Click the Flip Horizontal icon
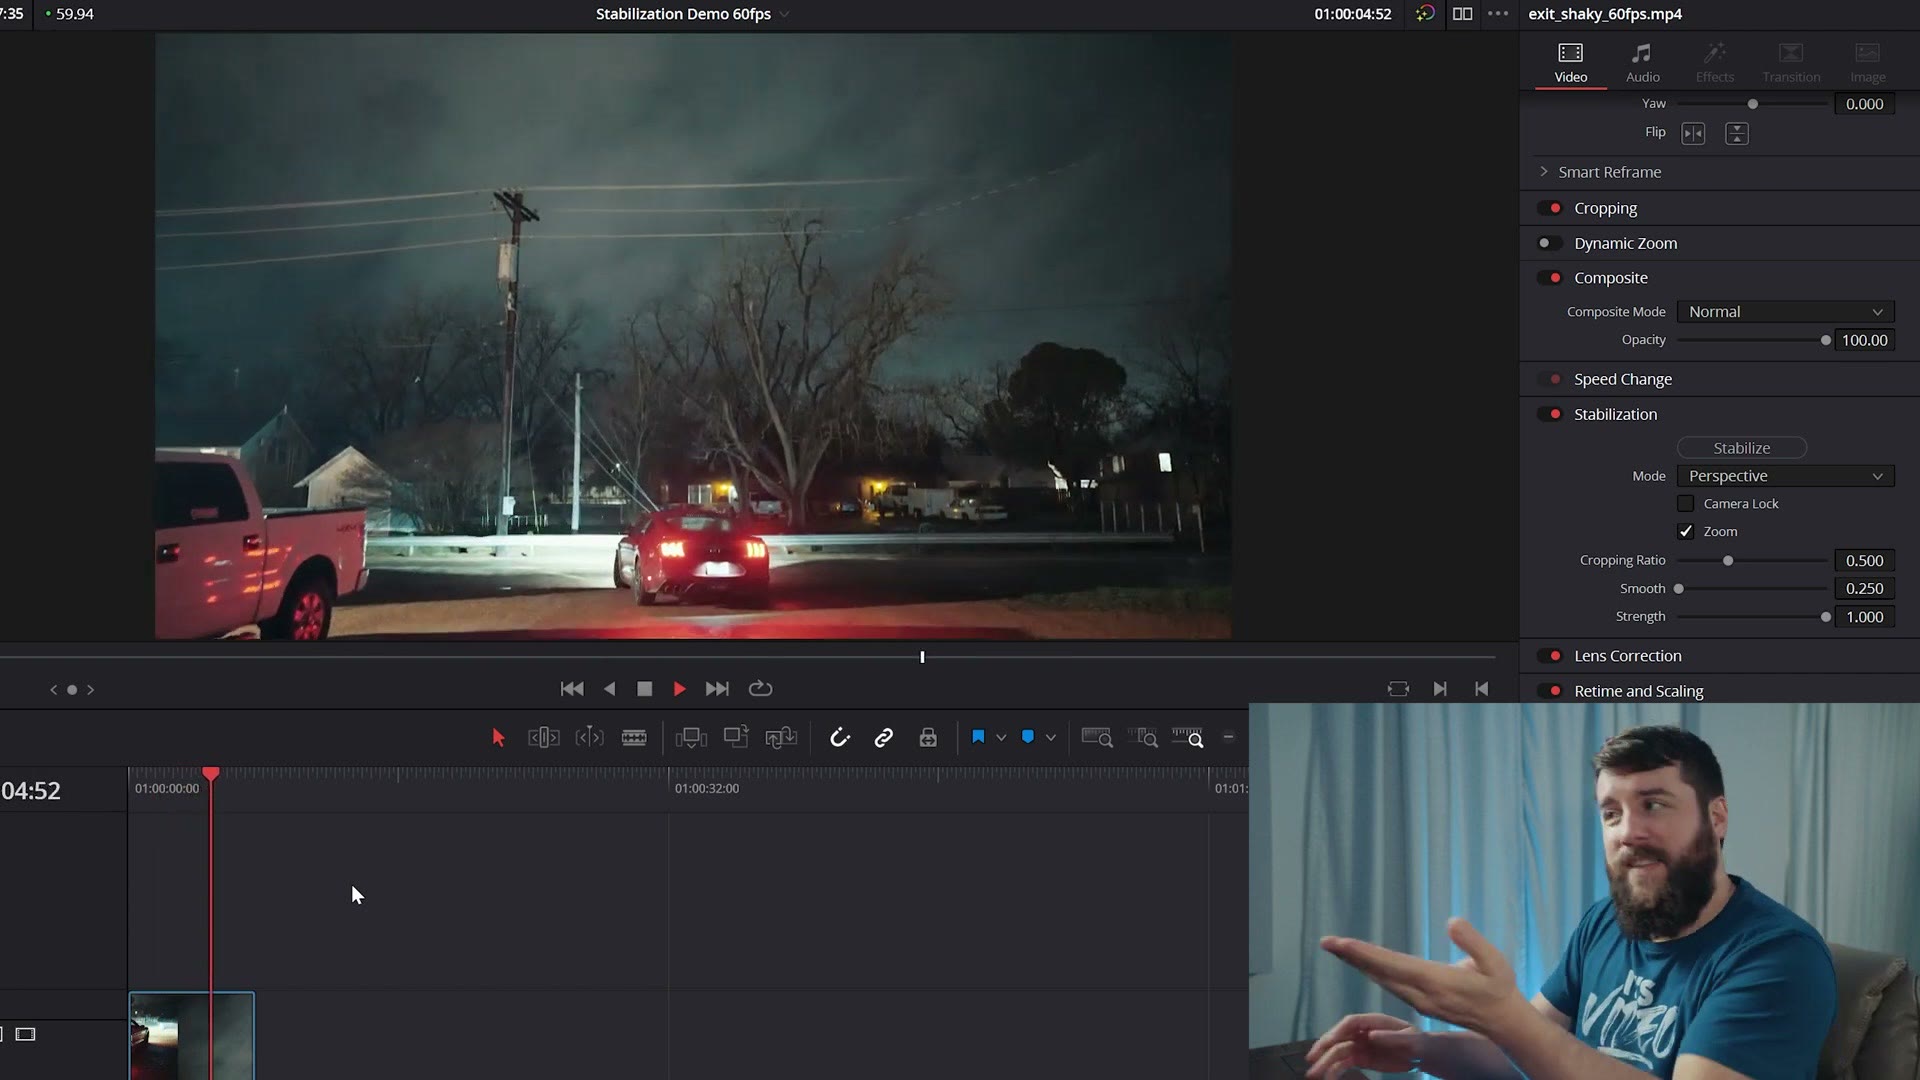The height and width of the screenshot is (1080, 1920). 1693,133
